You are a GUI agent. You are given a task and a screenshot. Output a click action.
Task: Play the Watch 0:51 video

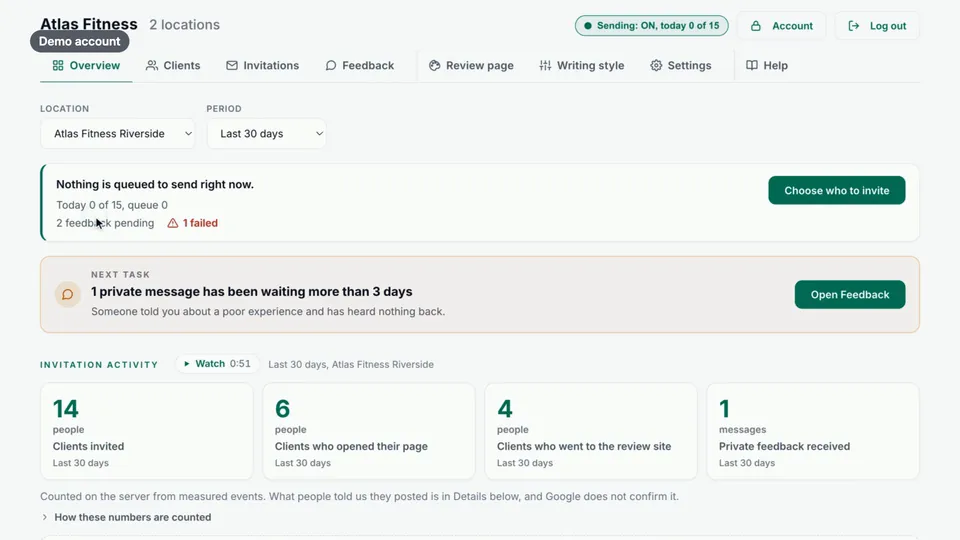(217, 364)
